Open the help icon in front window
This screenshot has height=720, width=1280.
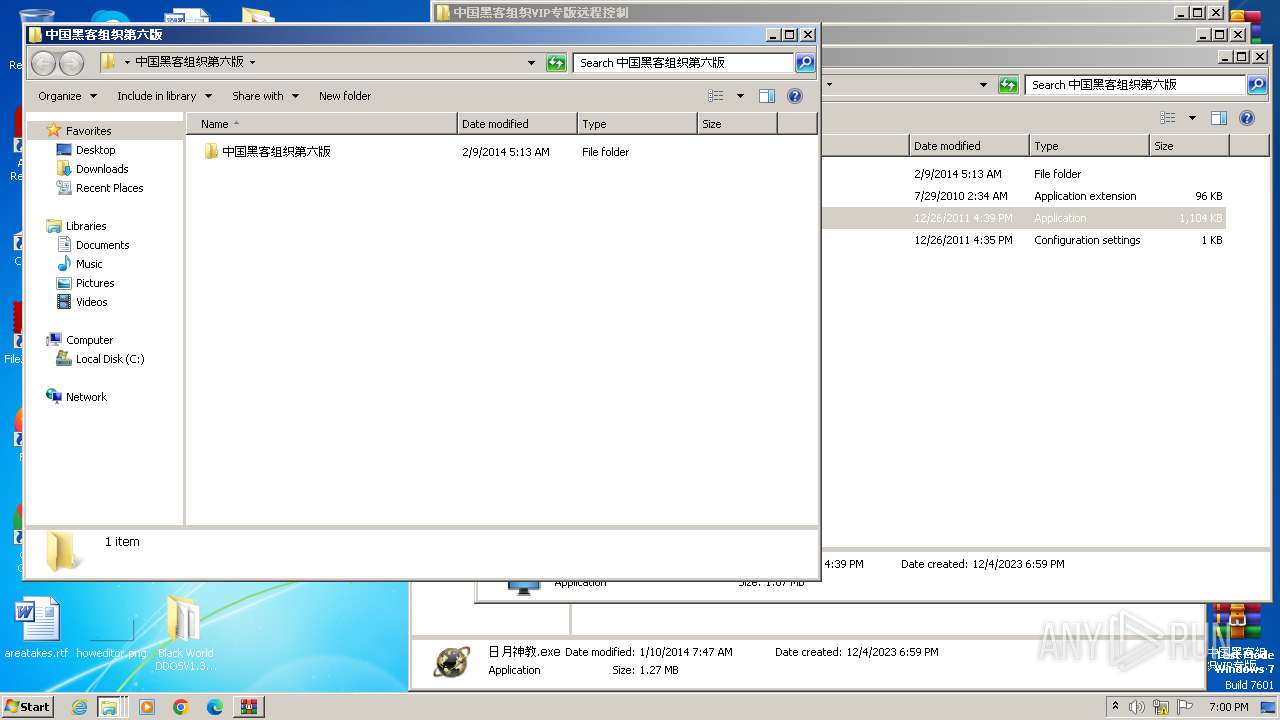795,96
